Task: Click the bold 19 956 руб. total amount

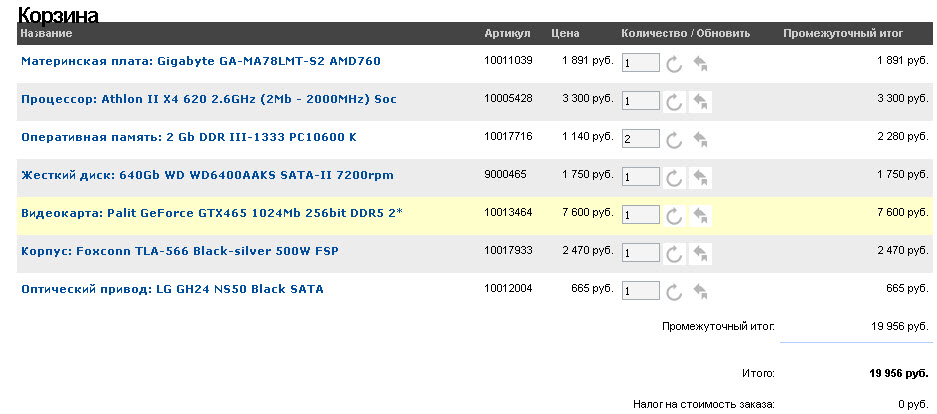Action: [899, 374]
